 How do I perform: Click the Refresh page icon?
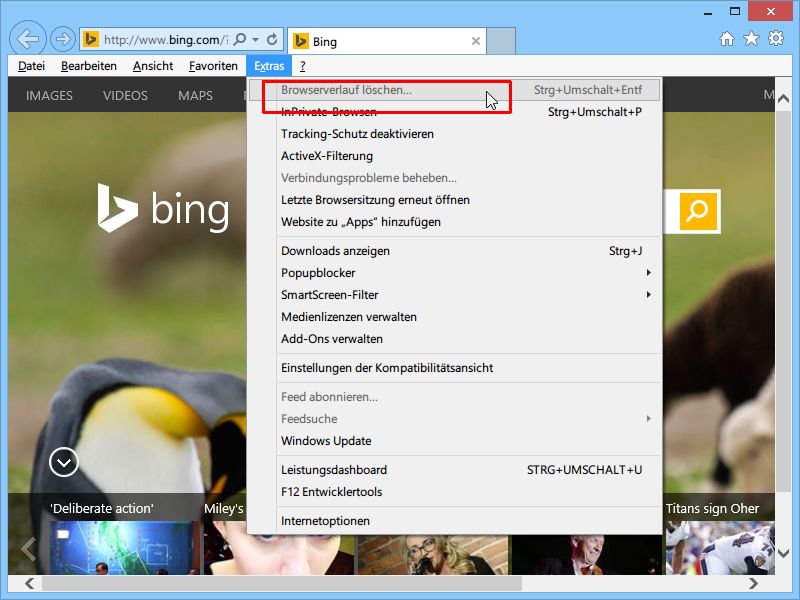click(272, 39)
